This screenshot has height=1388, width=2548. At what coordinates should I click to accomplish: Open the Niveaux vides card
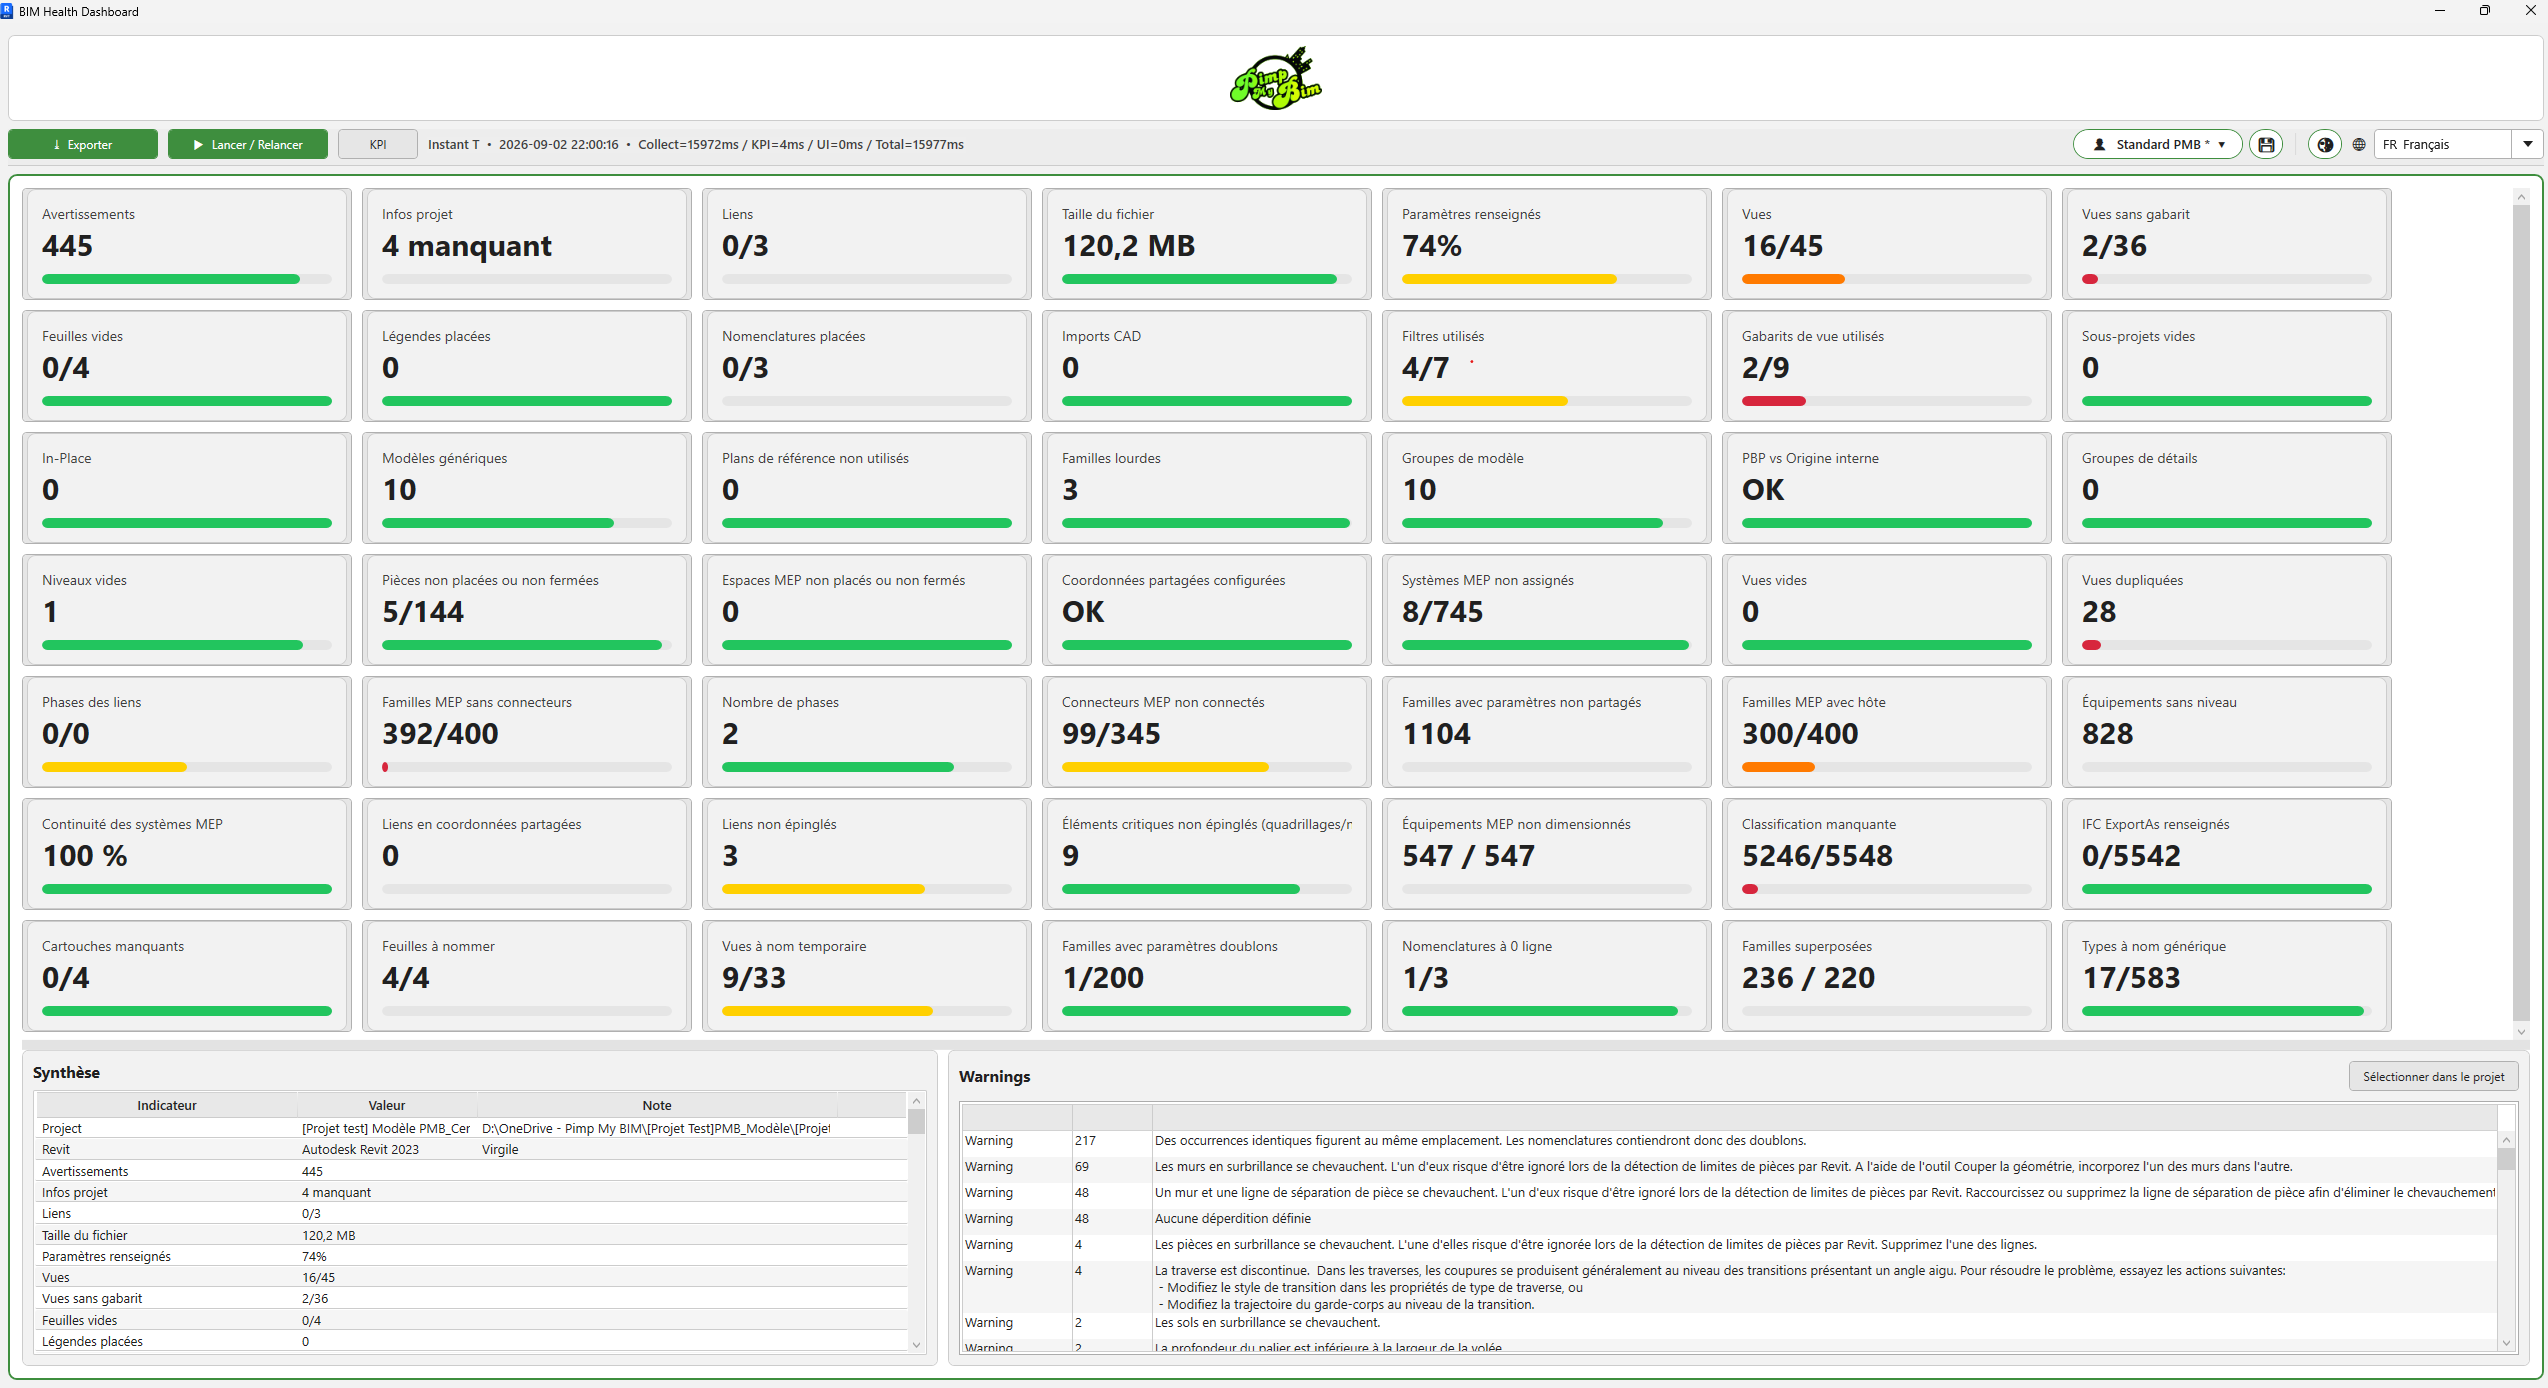[187, 610]
